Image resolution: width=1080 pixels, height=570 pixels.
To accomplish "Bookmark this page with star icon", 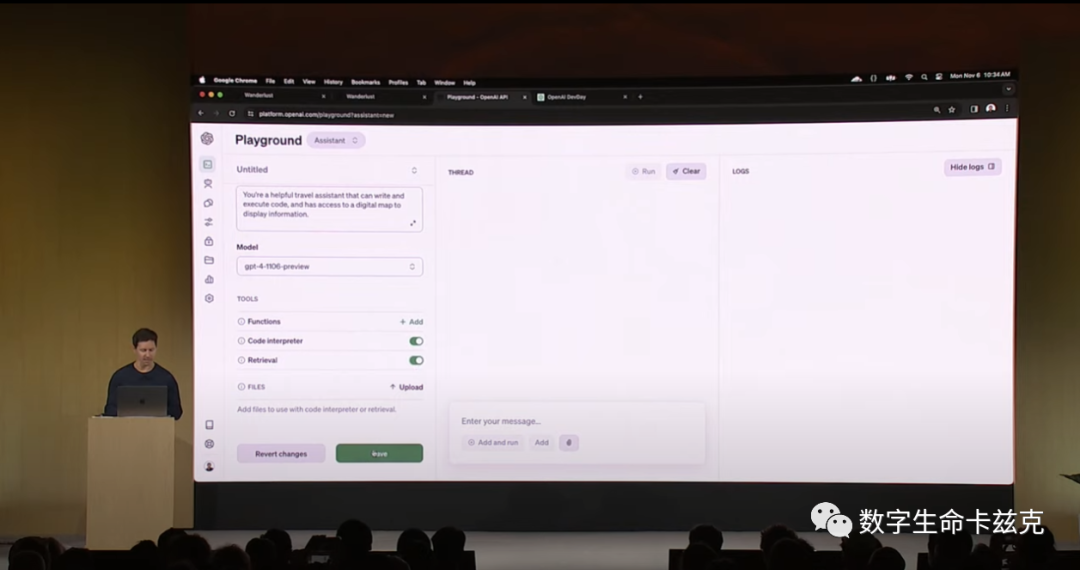I will 952,109.
